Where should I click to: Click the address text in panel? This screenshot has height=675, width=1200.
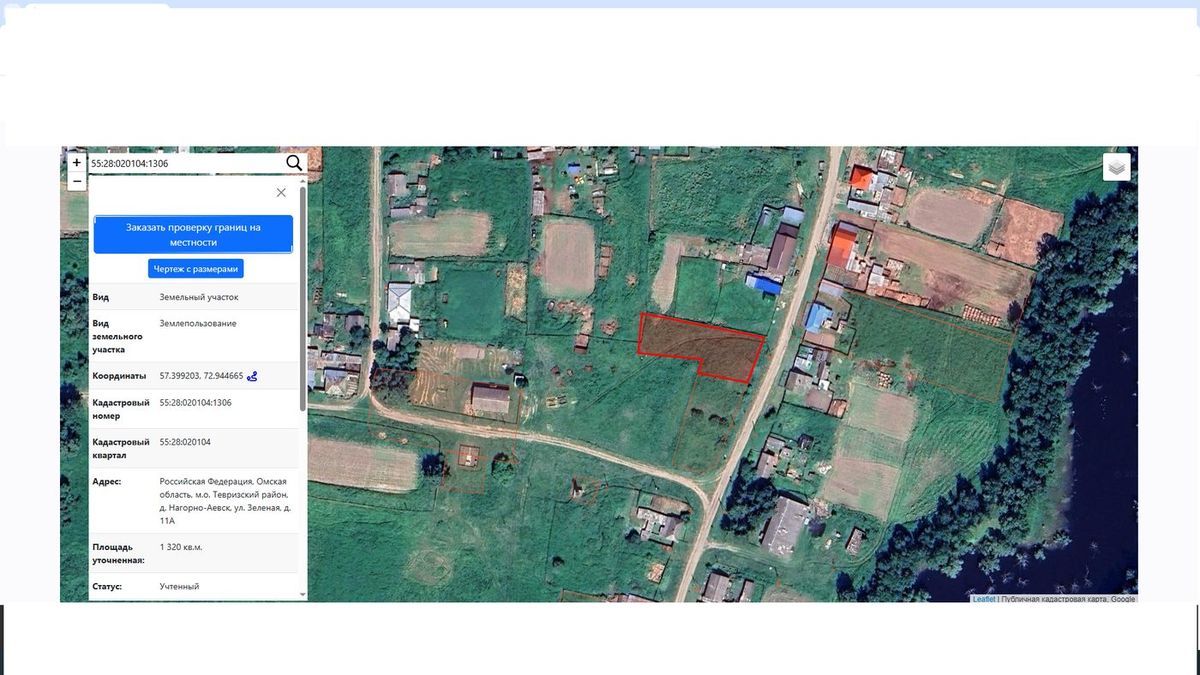tap(224, 501)
